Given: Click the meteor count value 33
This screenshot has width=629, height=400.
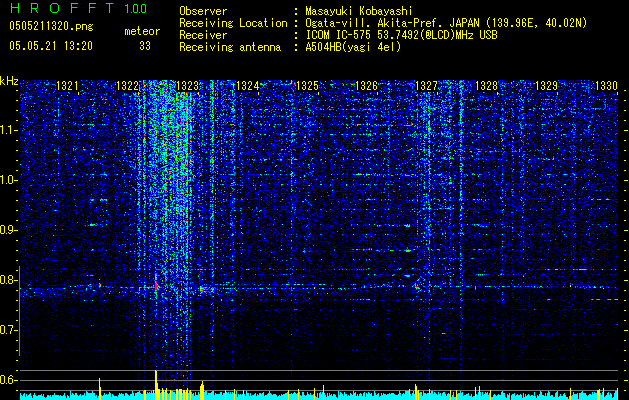Looking at the screenshot, I should click(145, 46).
